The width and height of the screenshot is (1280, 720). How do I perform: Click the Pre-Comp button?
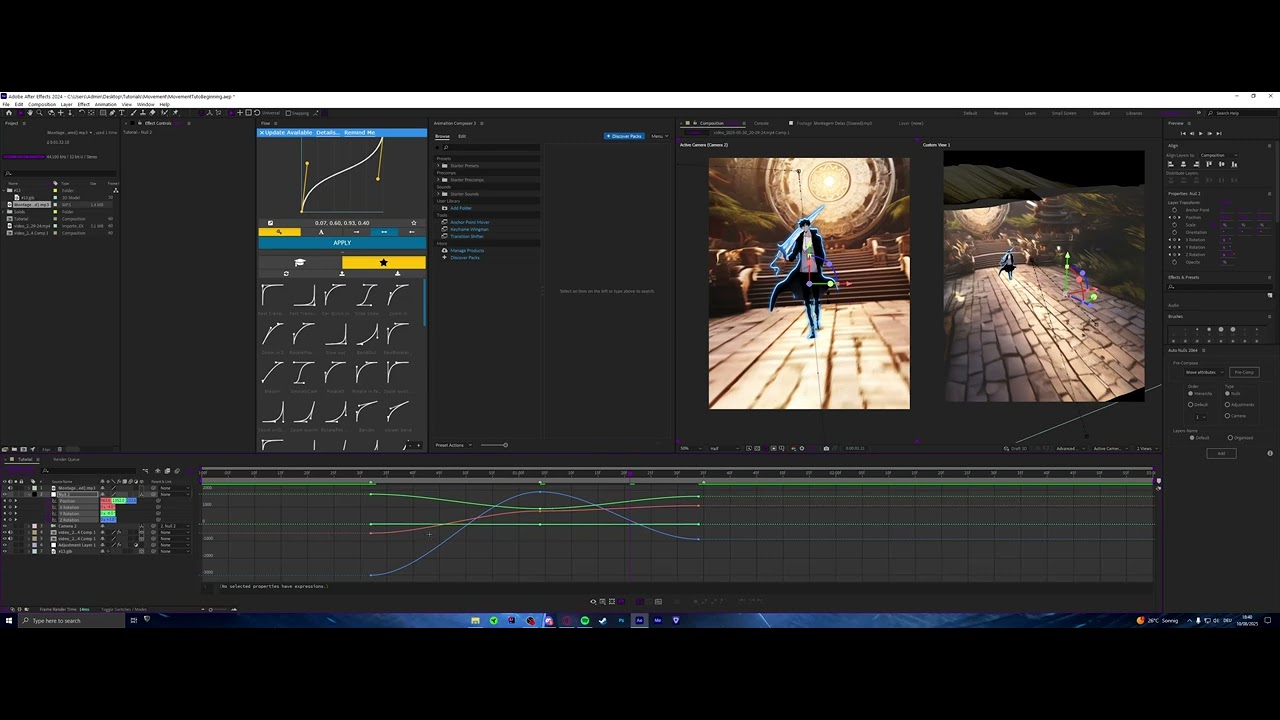(1244, 372)
